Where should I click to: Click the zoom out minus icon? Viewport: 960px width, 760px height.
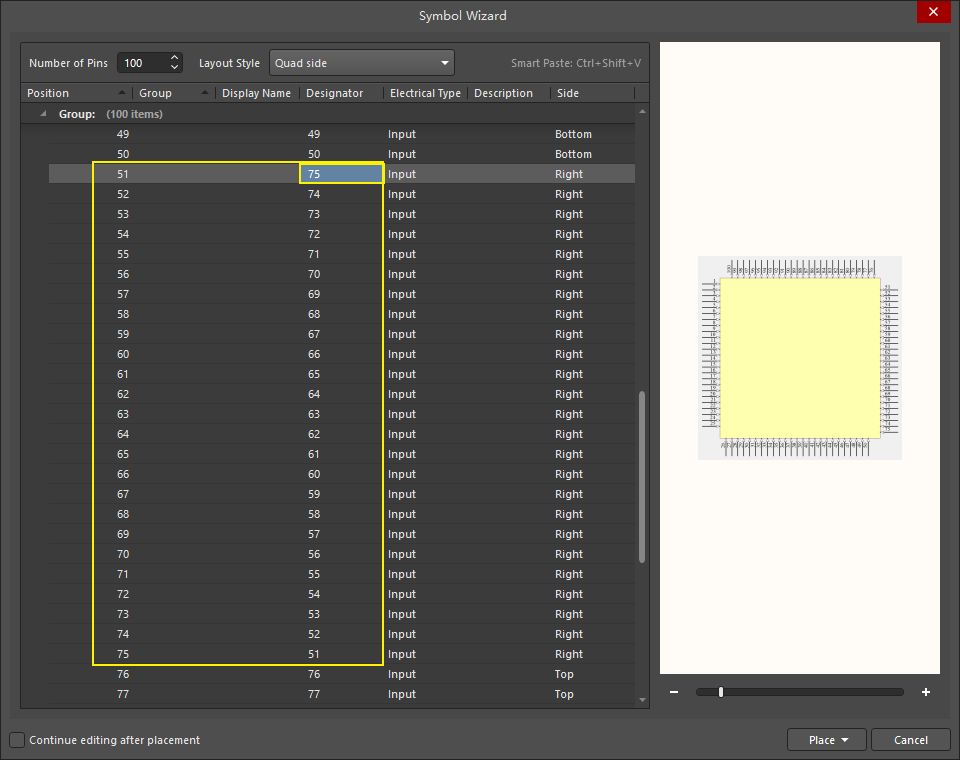(x=674, y=692)
